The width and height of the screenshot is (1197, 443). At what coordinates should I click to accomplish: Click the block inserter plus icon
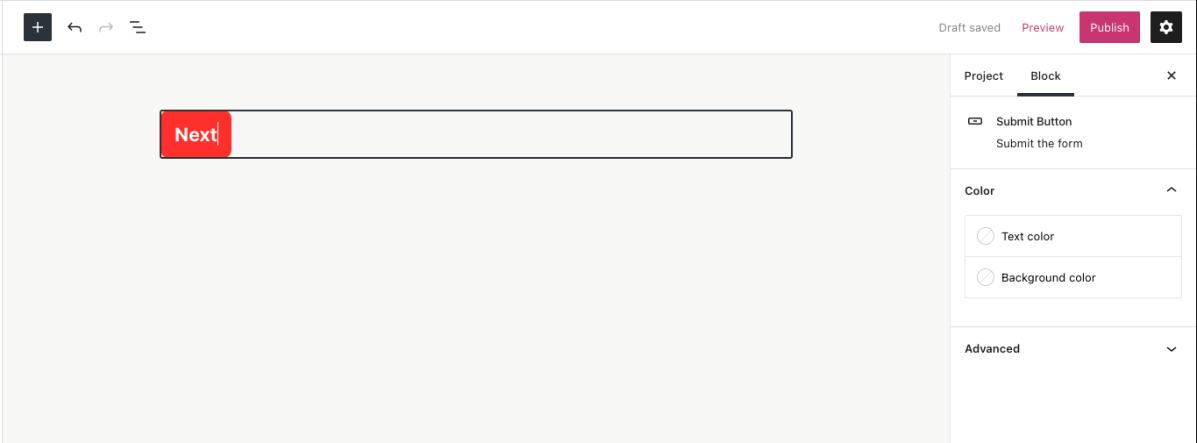point(37,27)
